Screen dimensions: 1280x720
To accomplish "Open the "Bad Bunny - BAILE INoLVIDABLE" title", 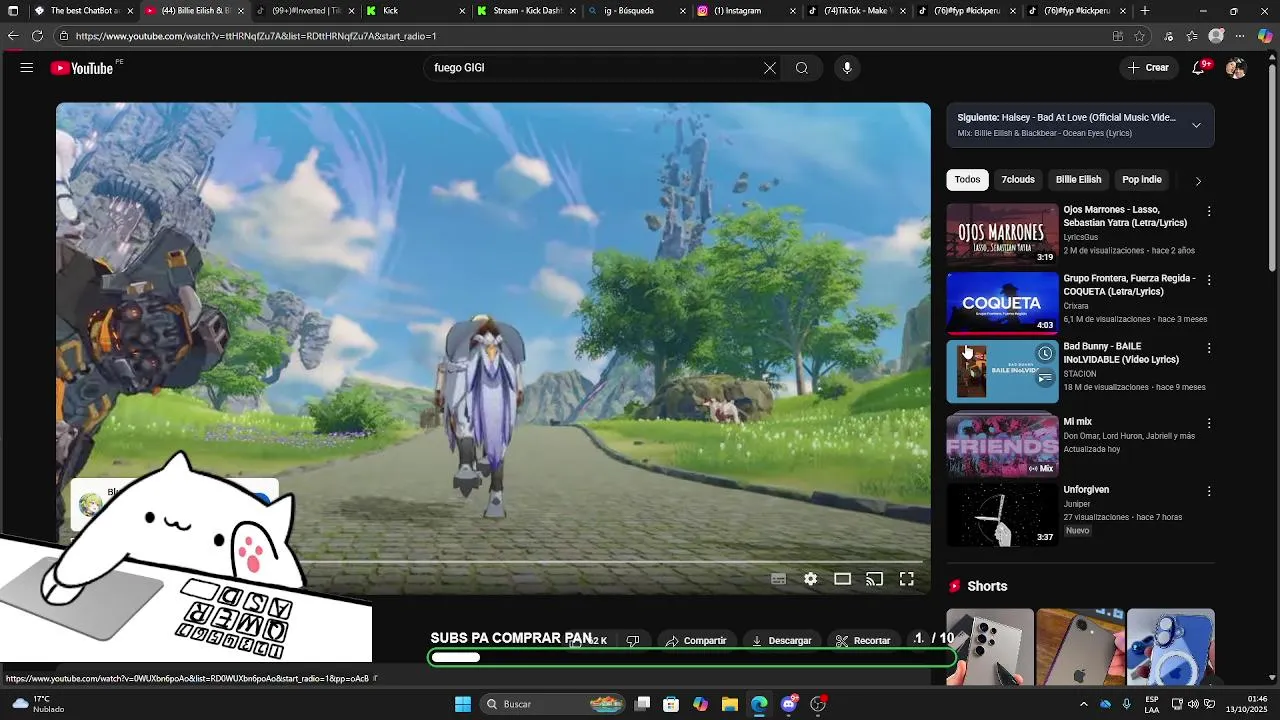I will (1121, 353).
